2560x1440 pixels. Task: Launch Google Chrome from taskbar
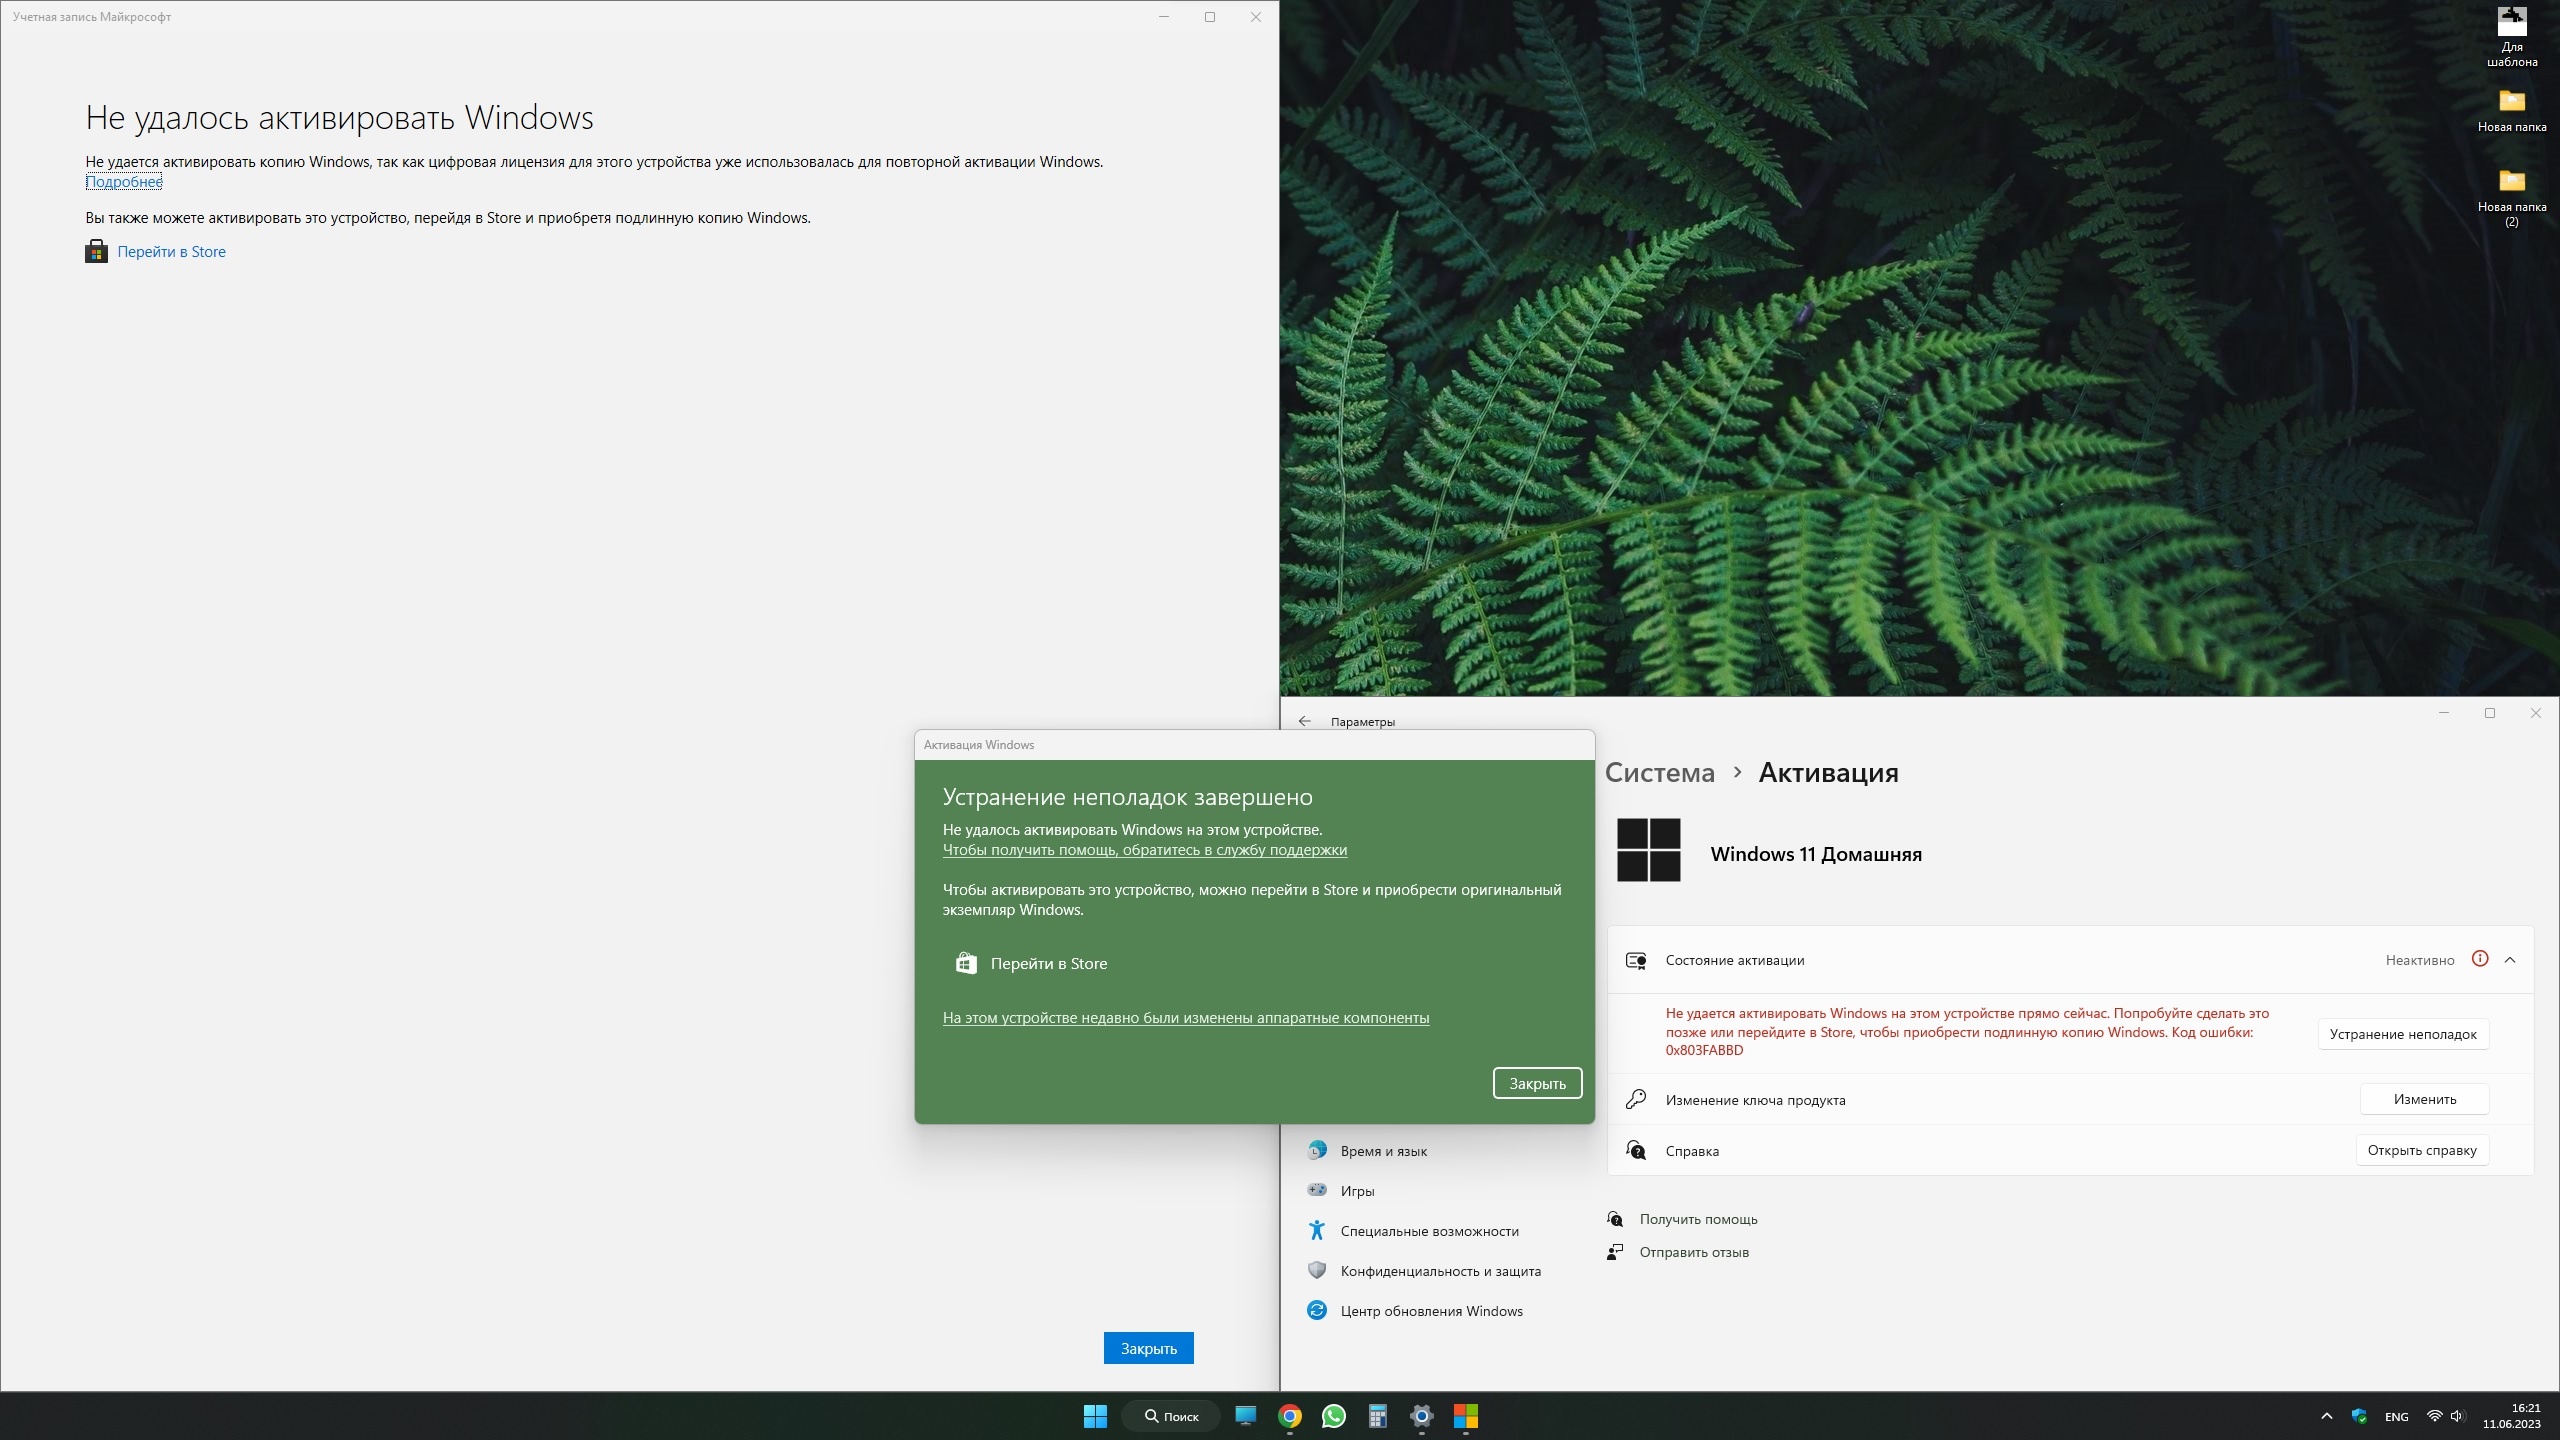click(1290, 1416)
